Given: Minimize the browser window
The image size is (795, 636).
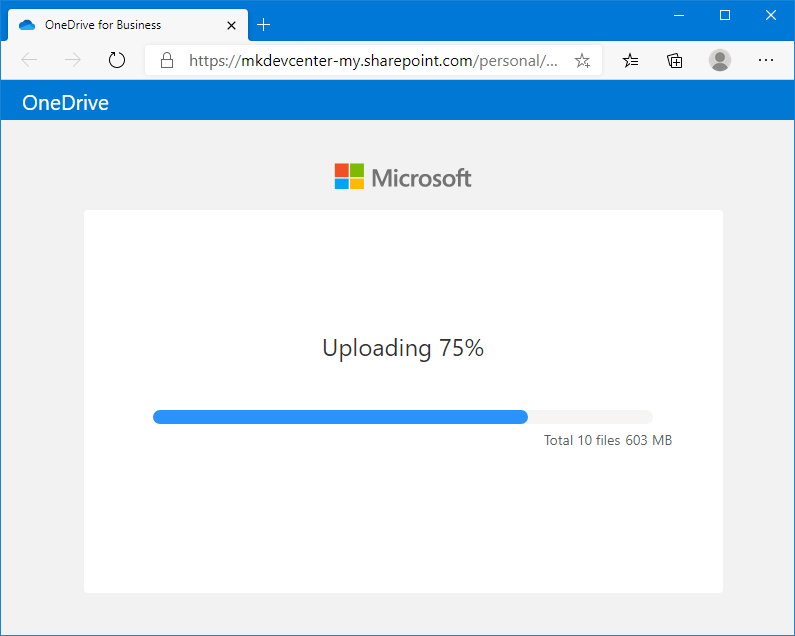Looking at the screenshot, I should tap(679, 16).
